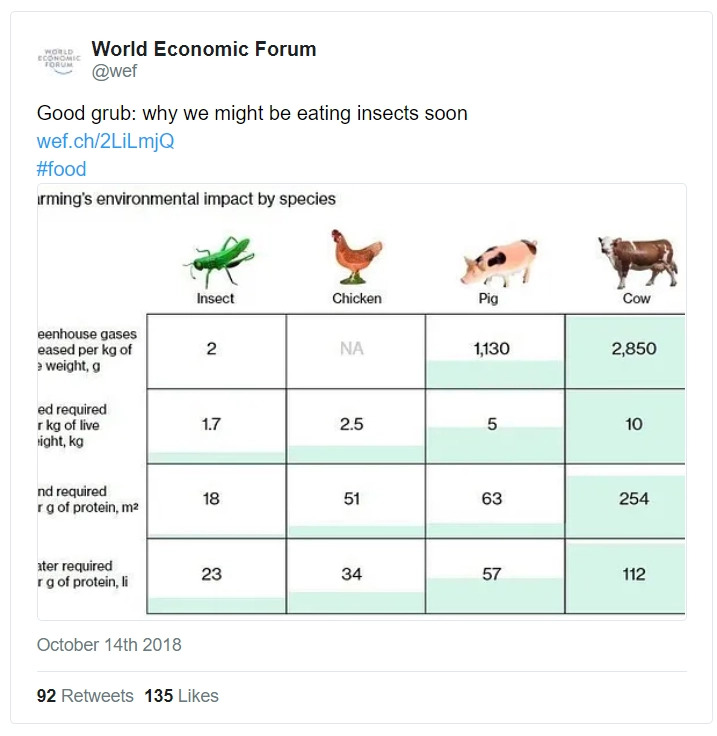
Task: Click the World Economic Forum logo avatar
Action: [58, 58]
